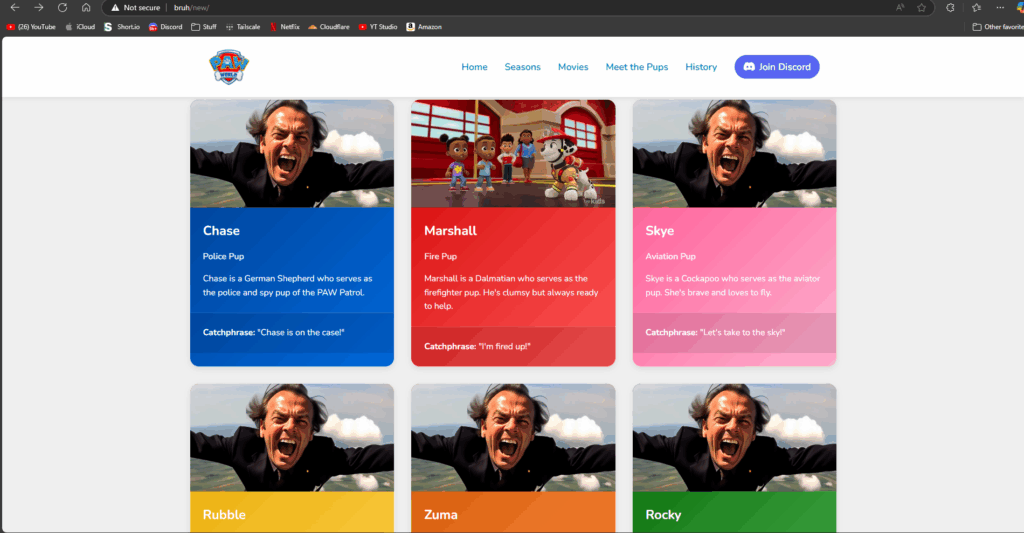Open the History nav link
Image resolution: width=1024 pixels, height=533 pixels.
pyautogui.click(x=701, y=67)
